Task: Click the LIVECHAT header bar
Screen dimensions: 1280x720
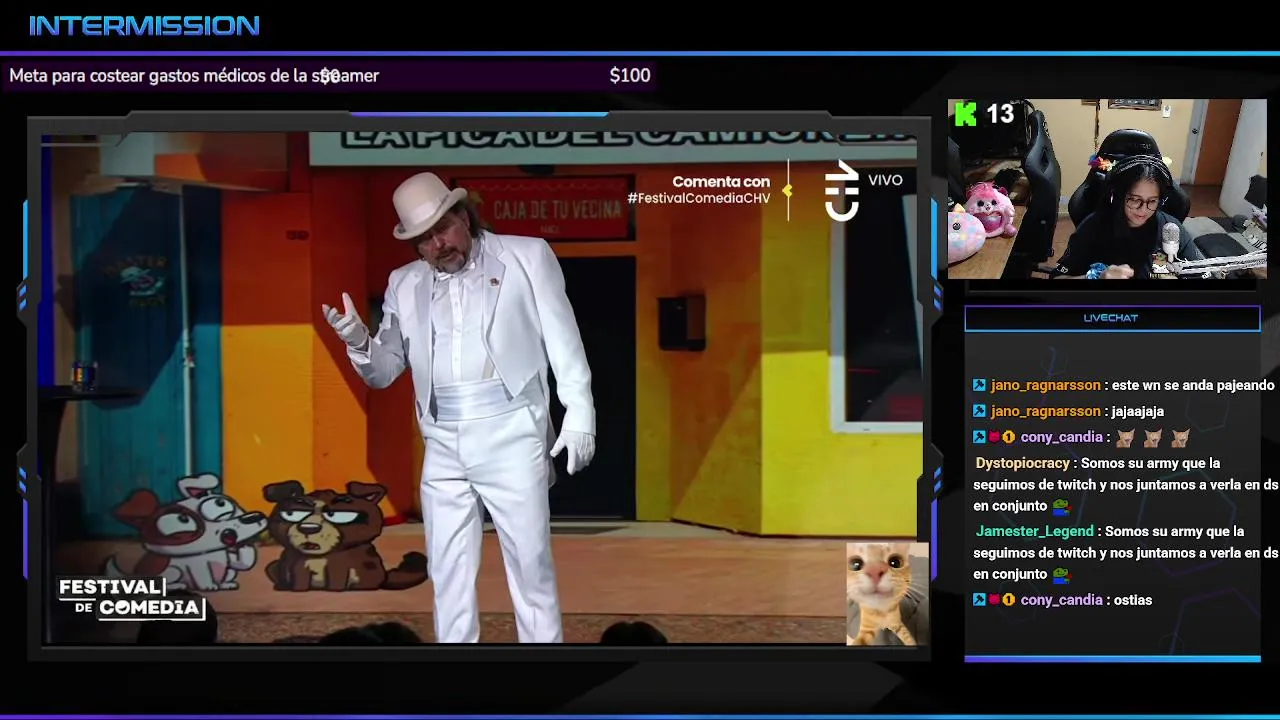Action: coord(1112,318)
